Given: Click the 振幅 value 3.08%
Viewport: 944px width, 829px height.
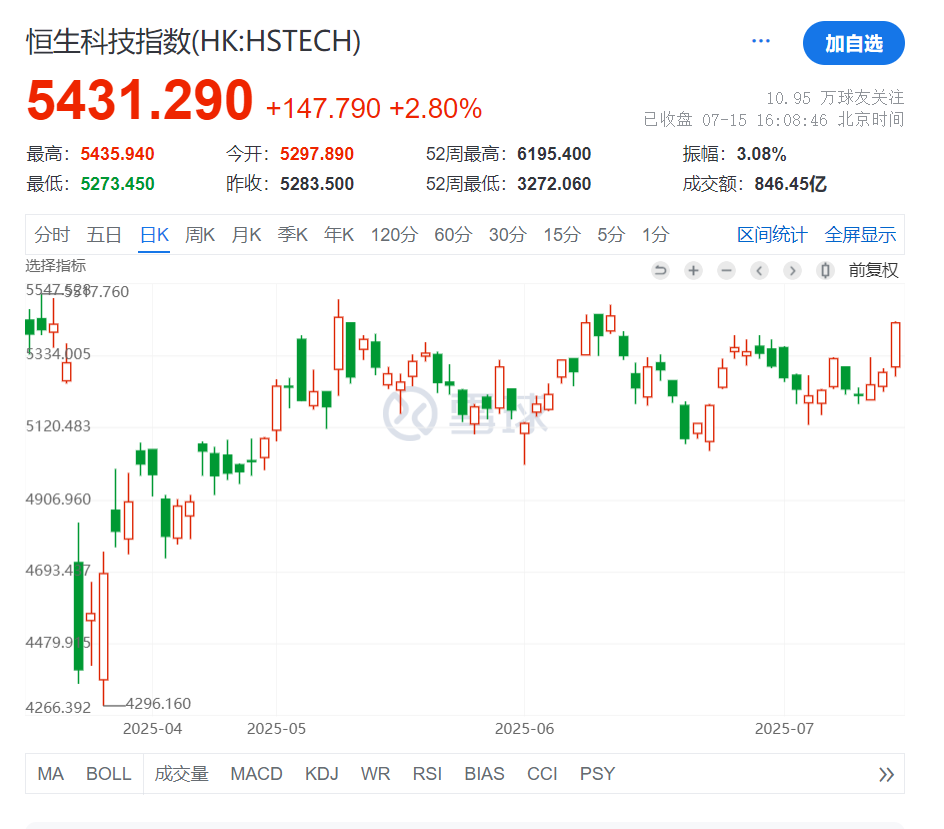Looking at the screenshot, I should click(762, 154).
